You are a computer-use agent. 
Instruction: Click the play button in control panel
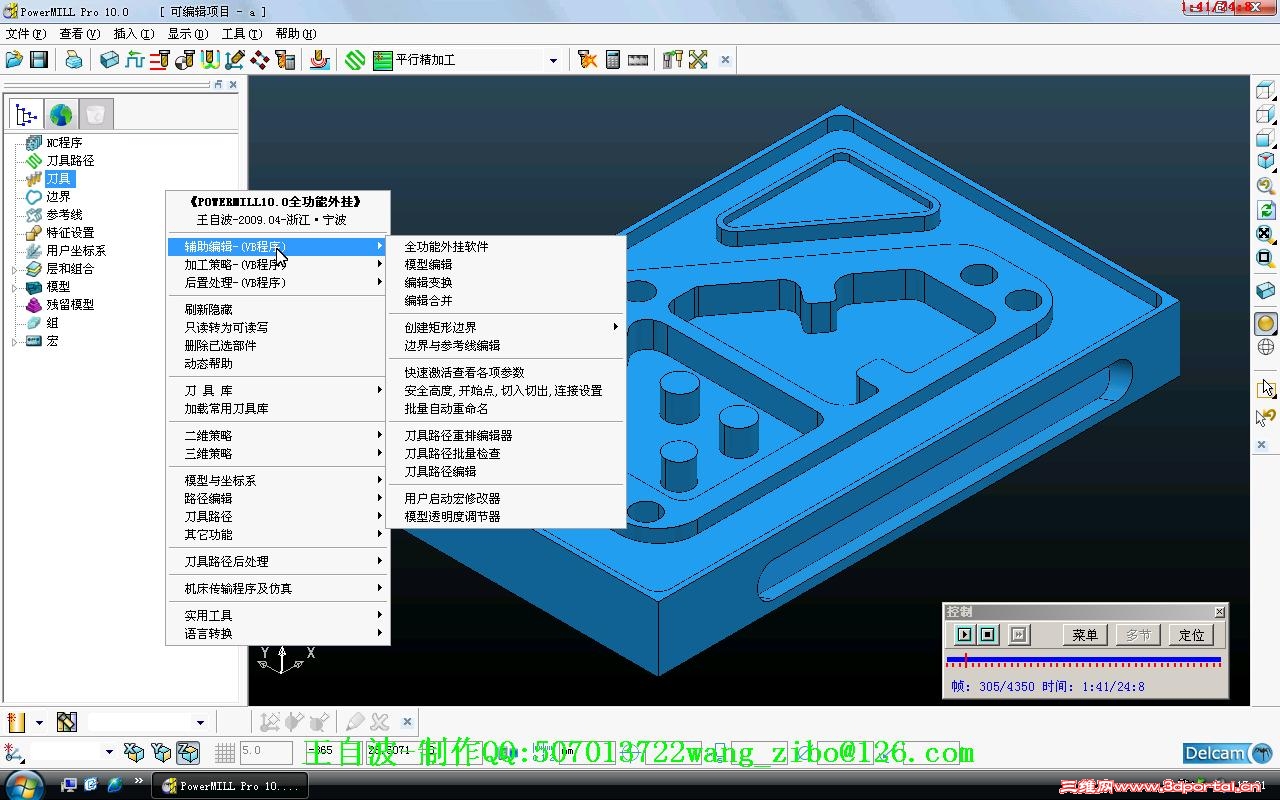(x=964, y=634)
